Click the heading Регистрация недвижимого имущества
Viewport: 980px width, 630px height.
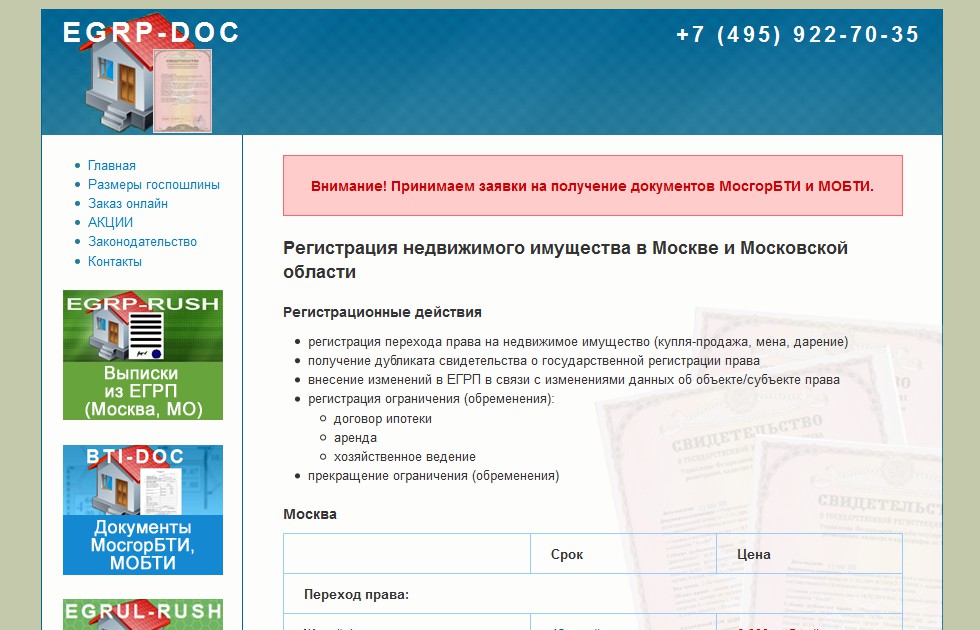coord(566,260)
